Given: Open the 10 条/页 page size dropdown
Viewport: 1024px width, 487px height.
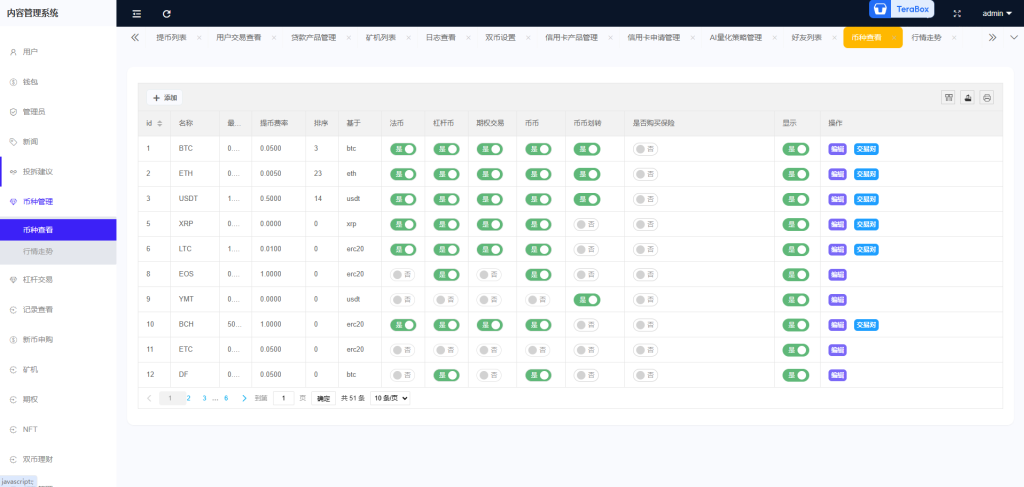Looking at the screenshot, I should 390,398.
